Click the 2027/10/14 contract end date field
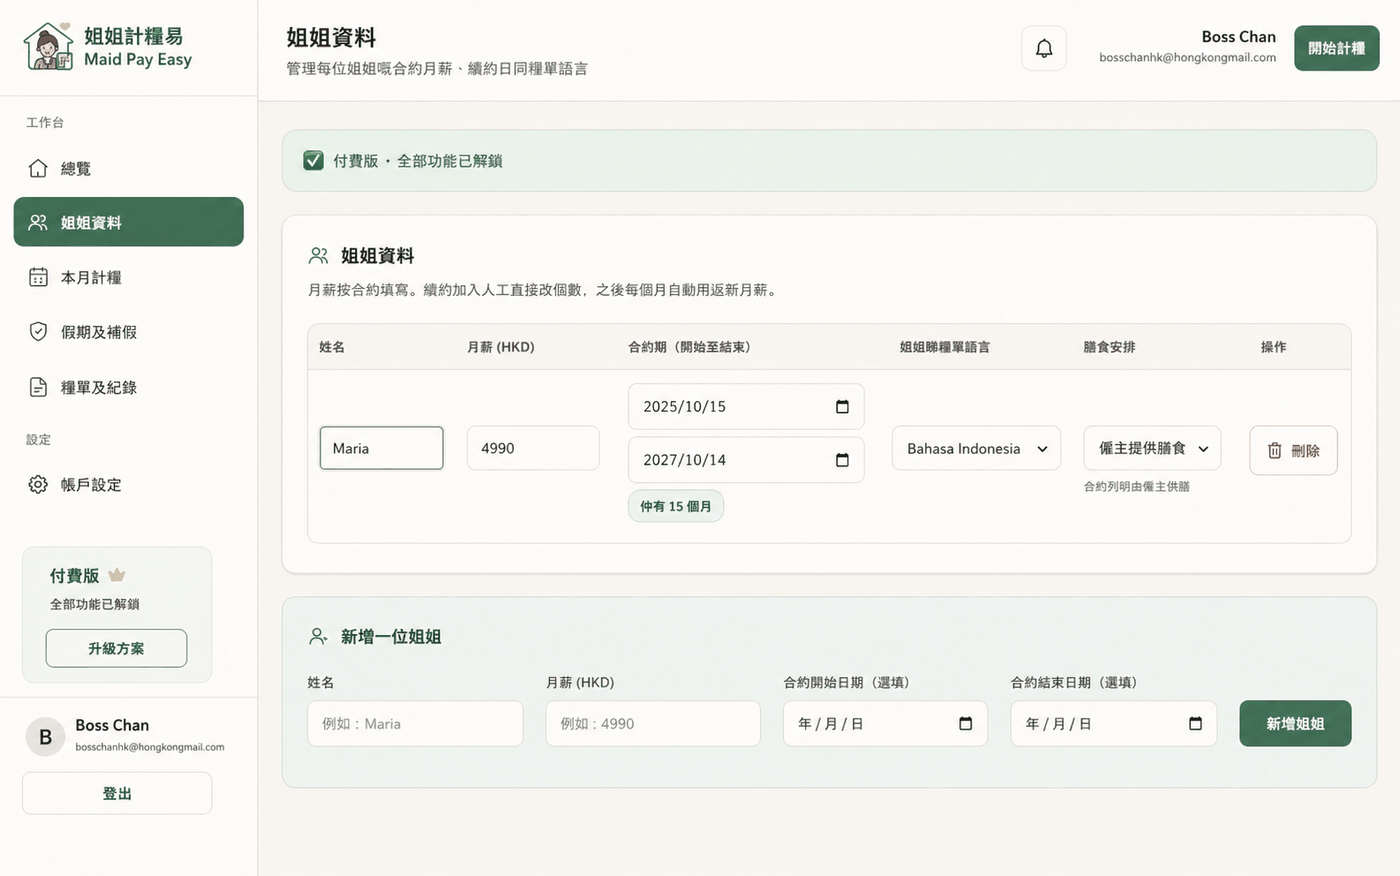 pyautogui.click(x=746, y=460)
